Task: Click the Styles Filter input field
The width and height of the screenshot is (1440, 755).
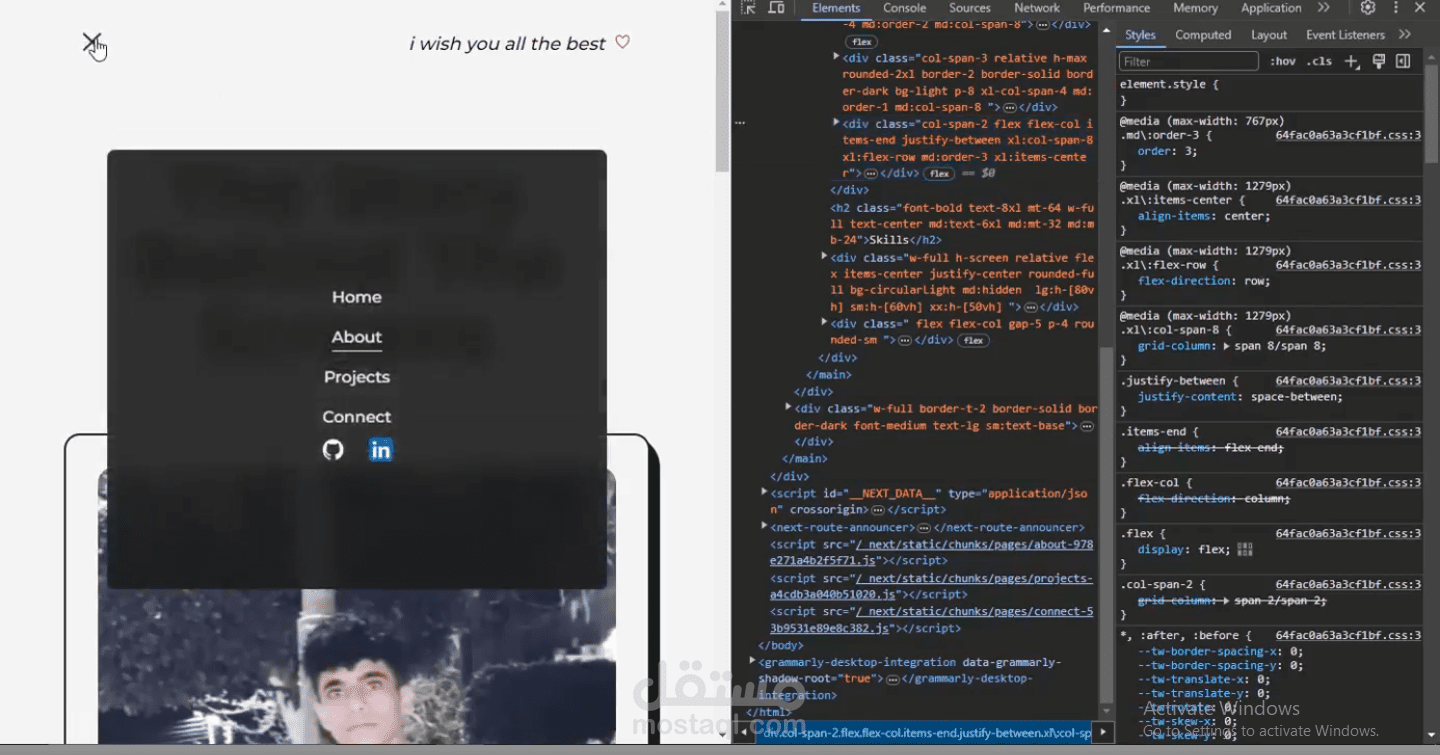Action: click(x=1188, y=62)
